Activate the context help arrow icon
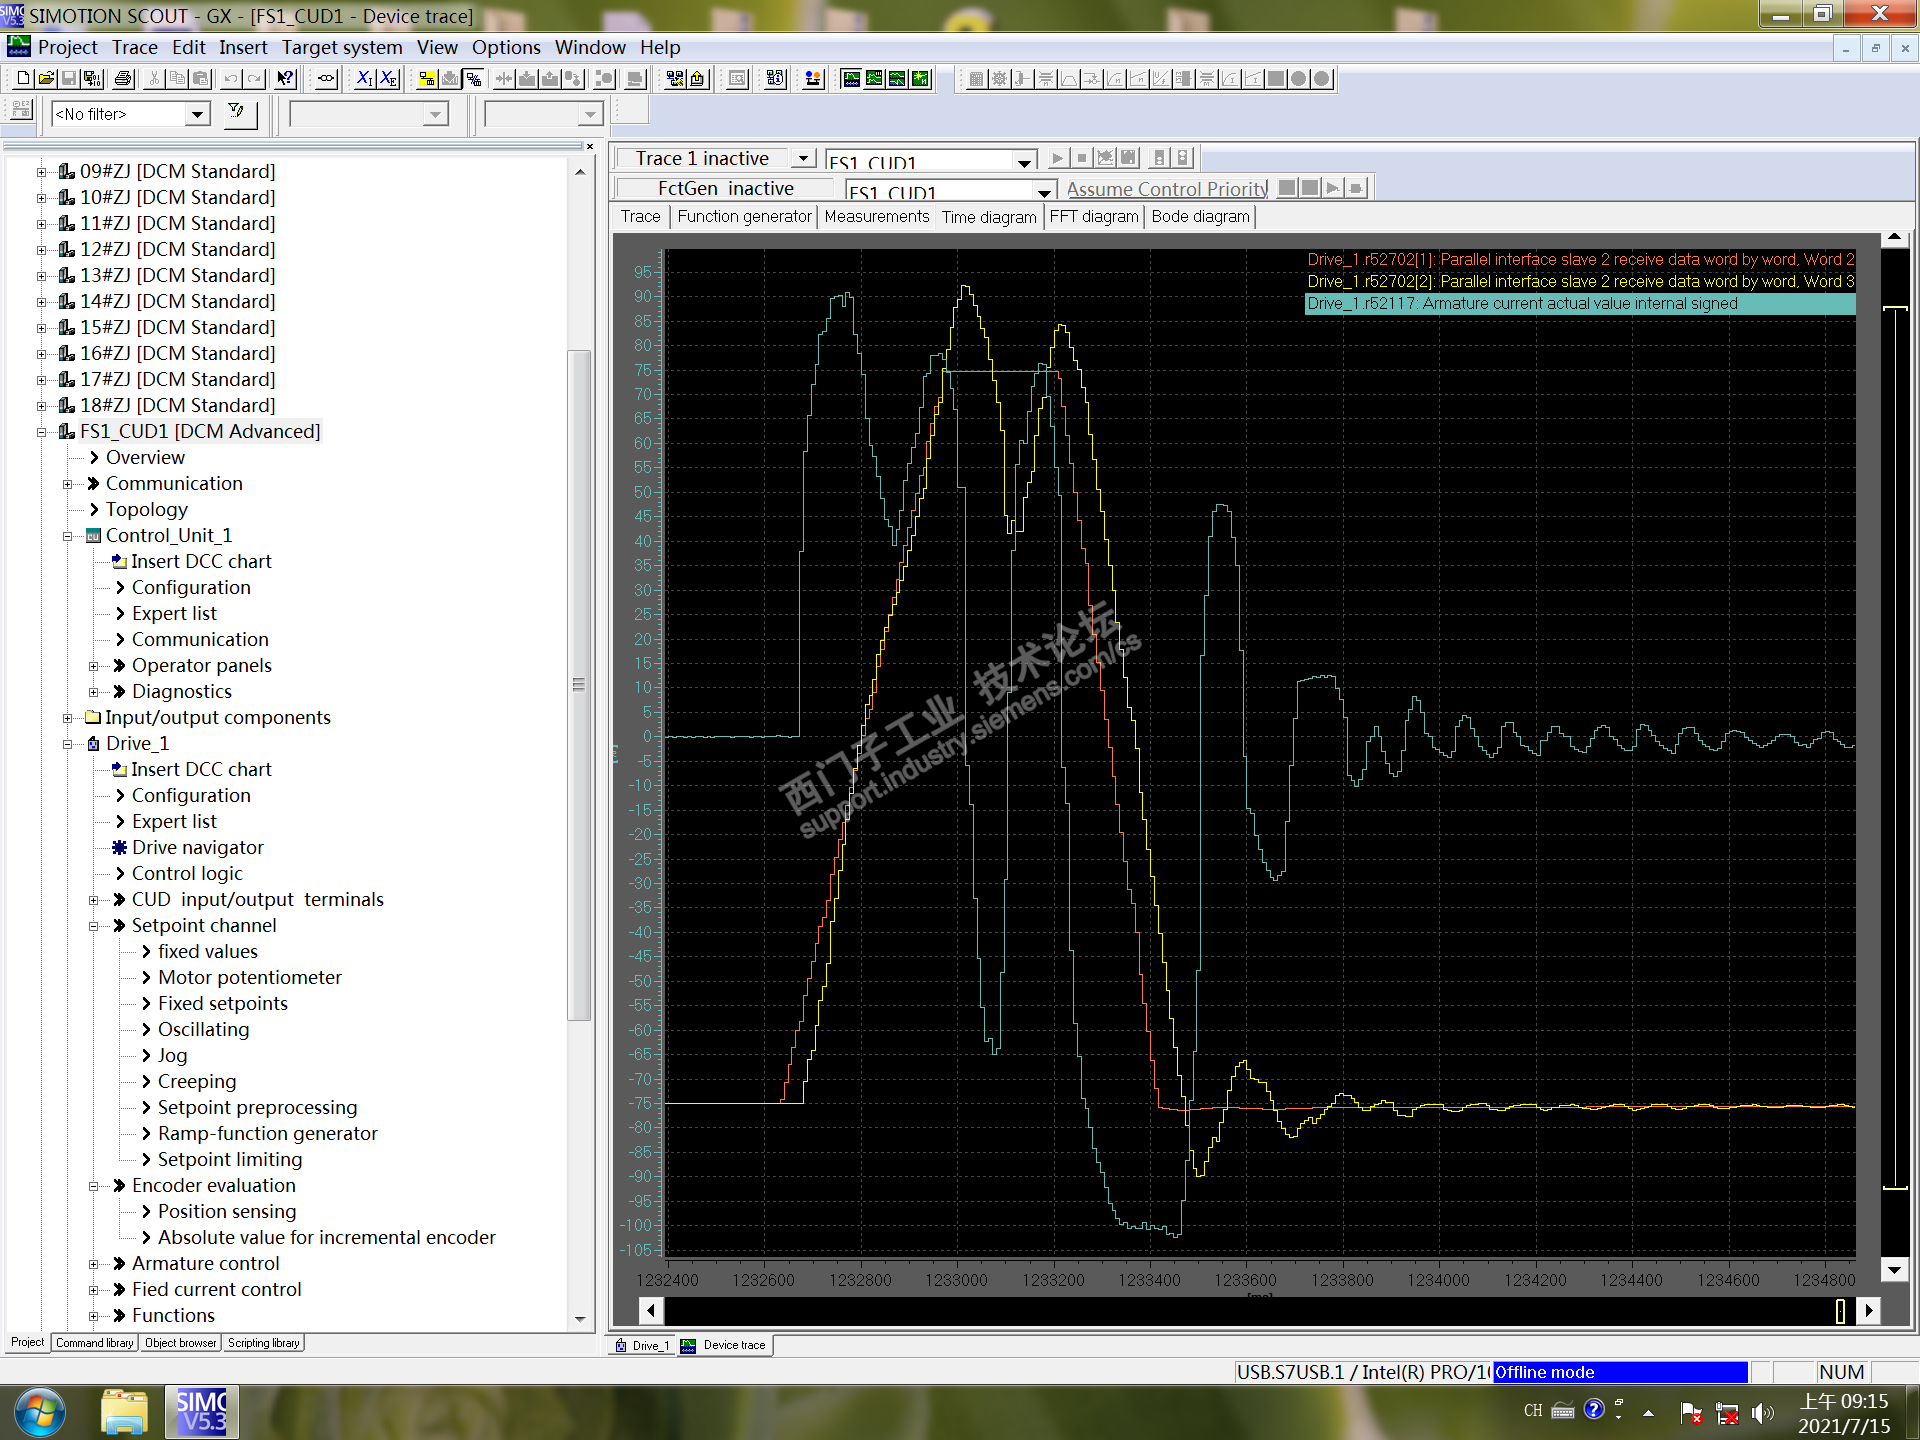 pyautogui.click(x=286, y=79)
